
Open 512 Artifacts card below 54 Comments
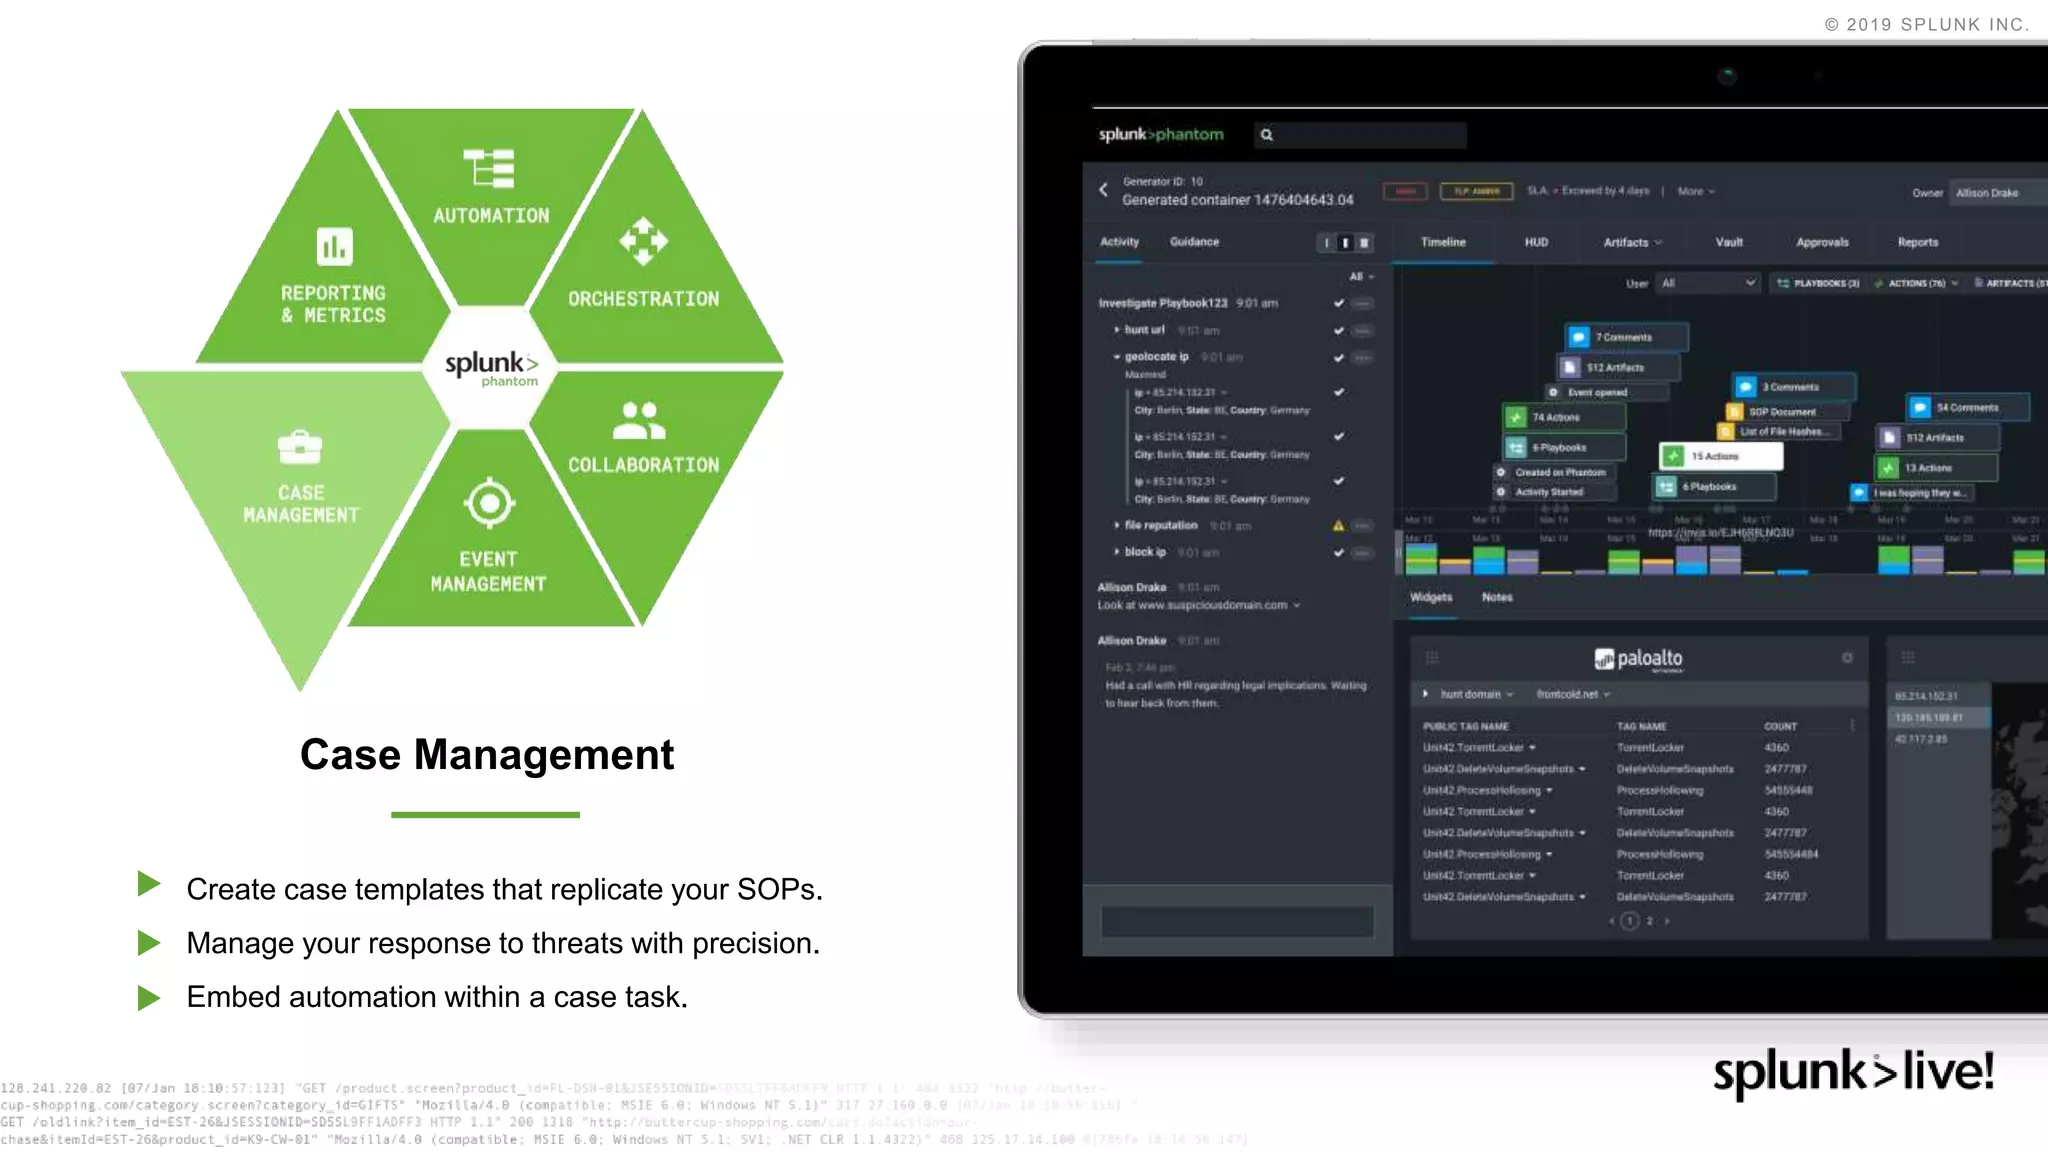1938,437
